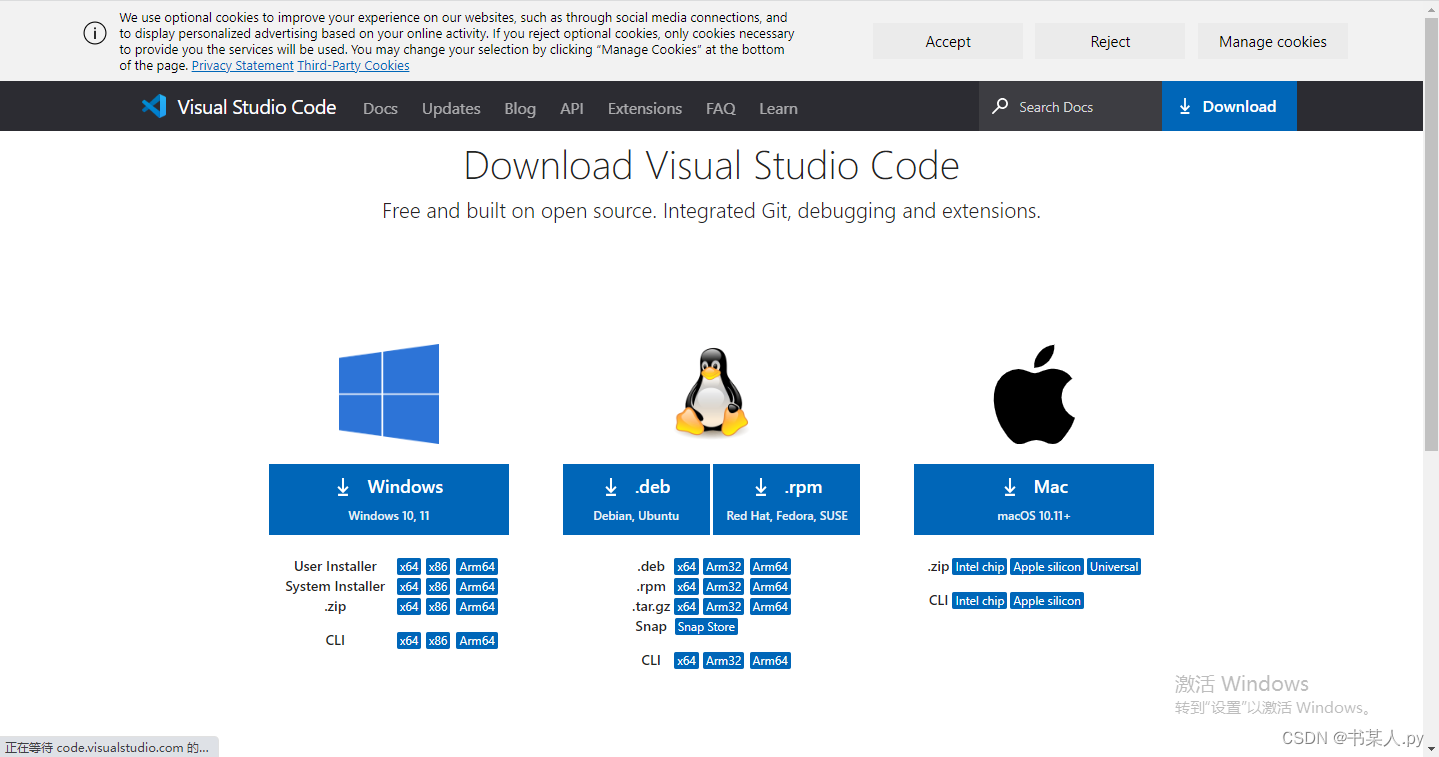Viewport: 1439px width, 757px height.
Task: Focus the Search Docs input field
Action: 1070,106
